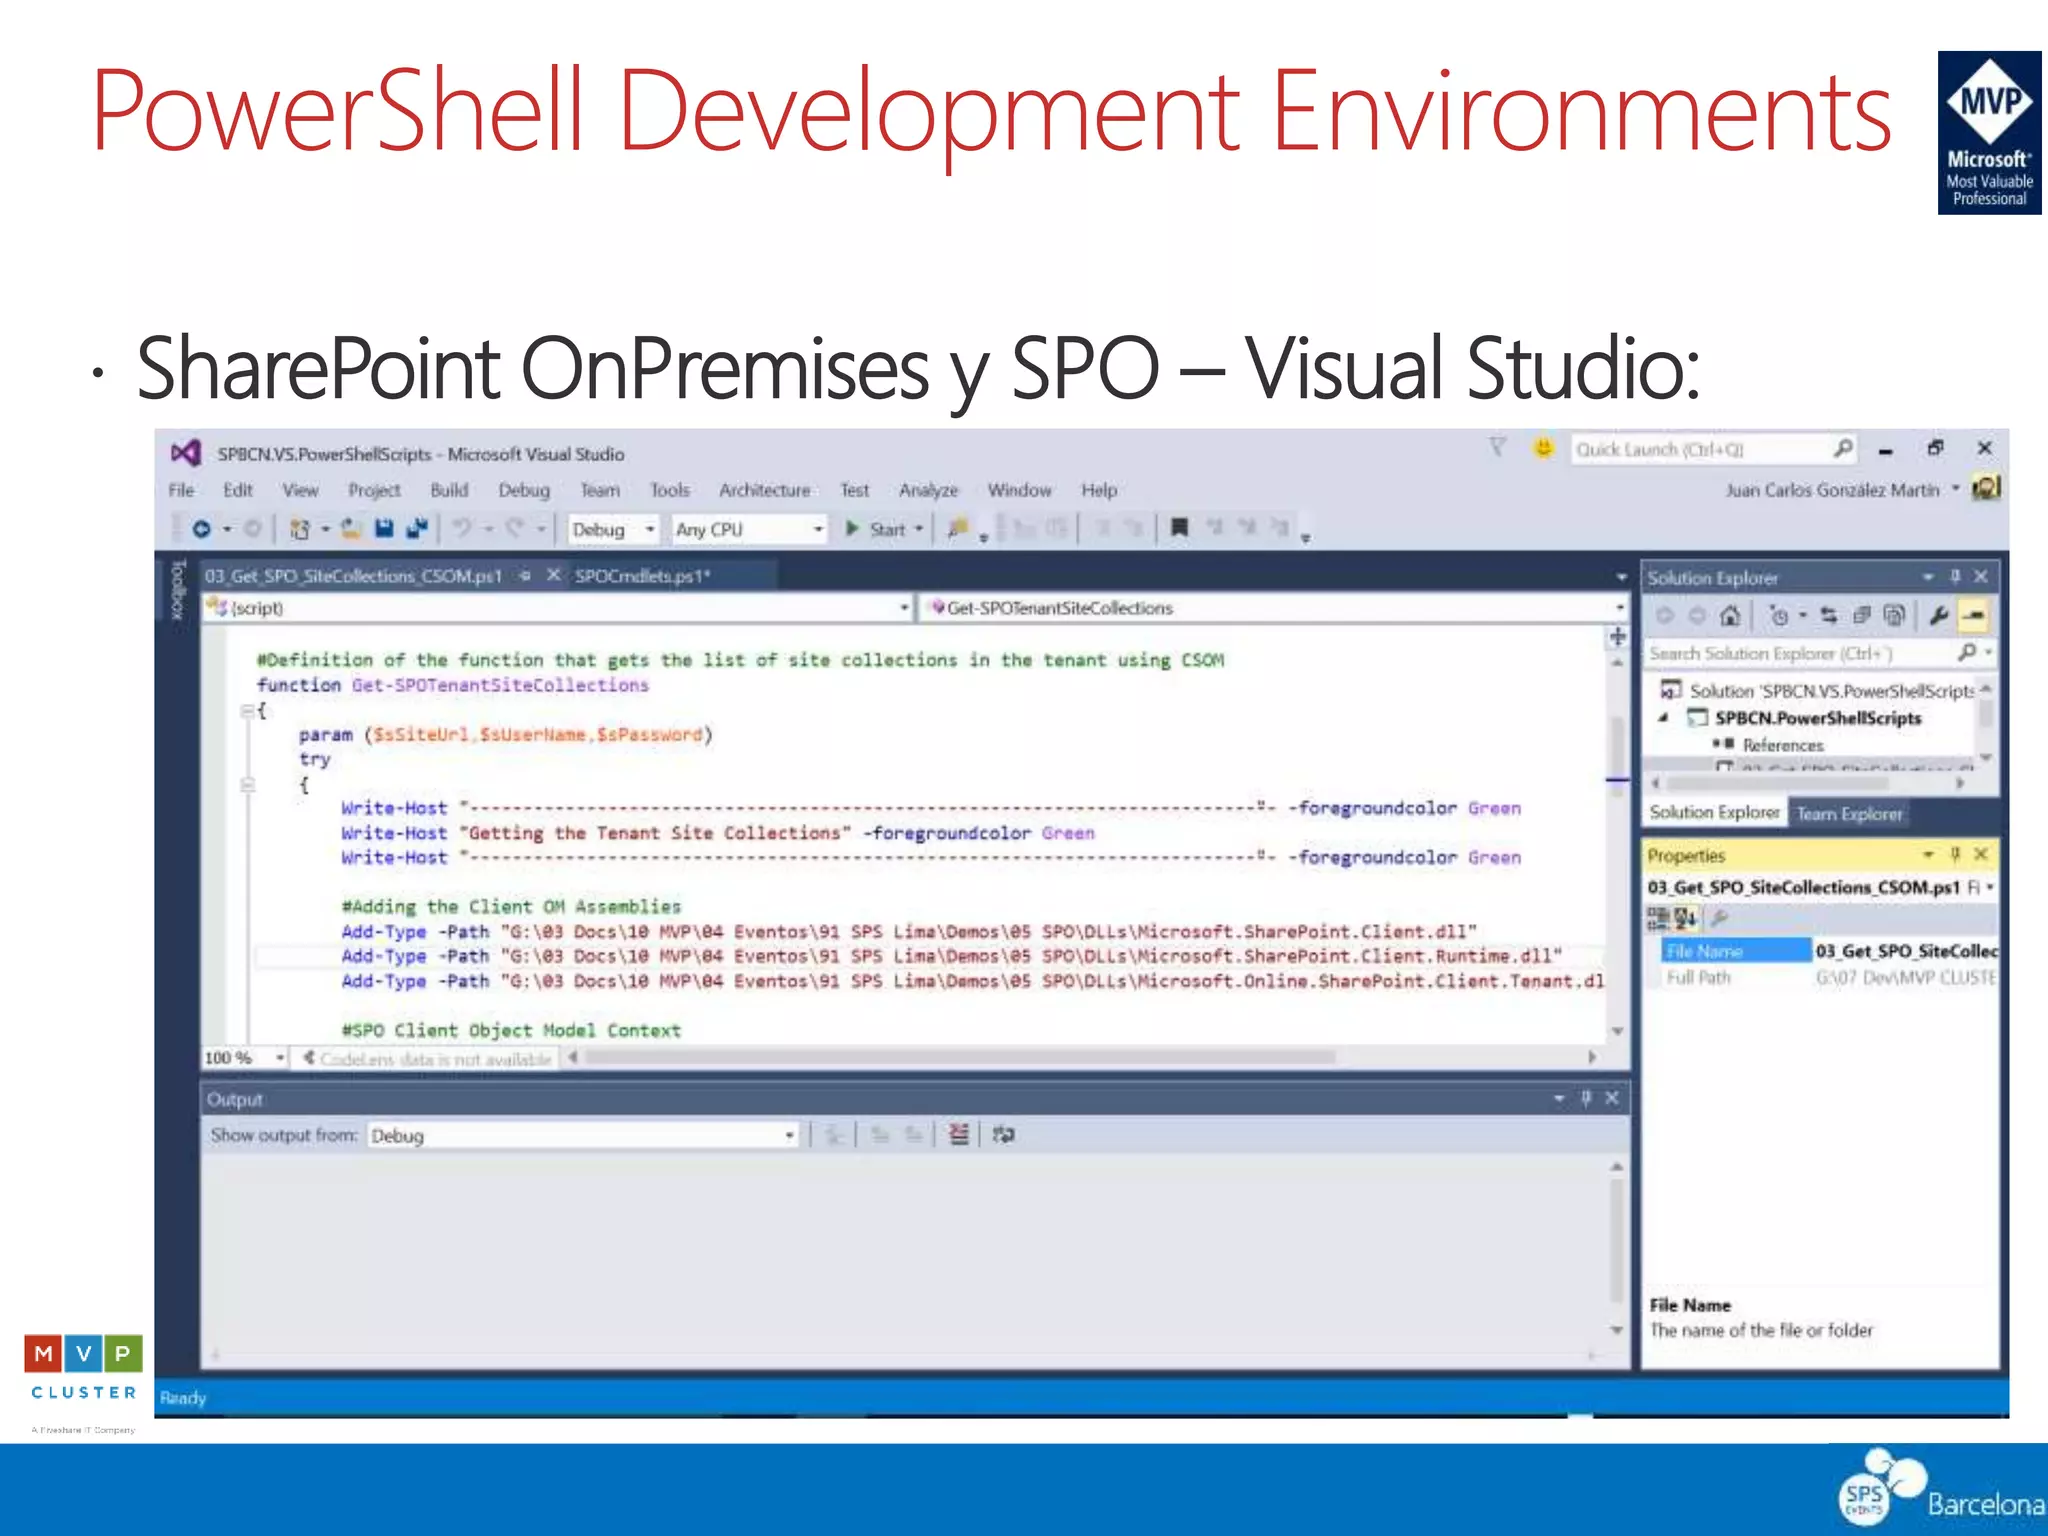This screenshot has width=2048, height=1536.
Task: Click the Solution Explorer horizontal scrollbar
Action: click(x=1808, y=784)
